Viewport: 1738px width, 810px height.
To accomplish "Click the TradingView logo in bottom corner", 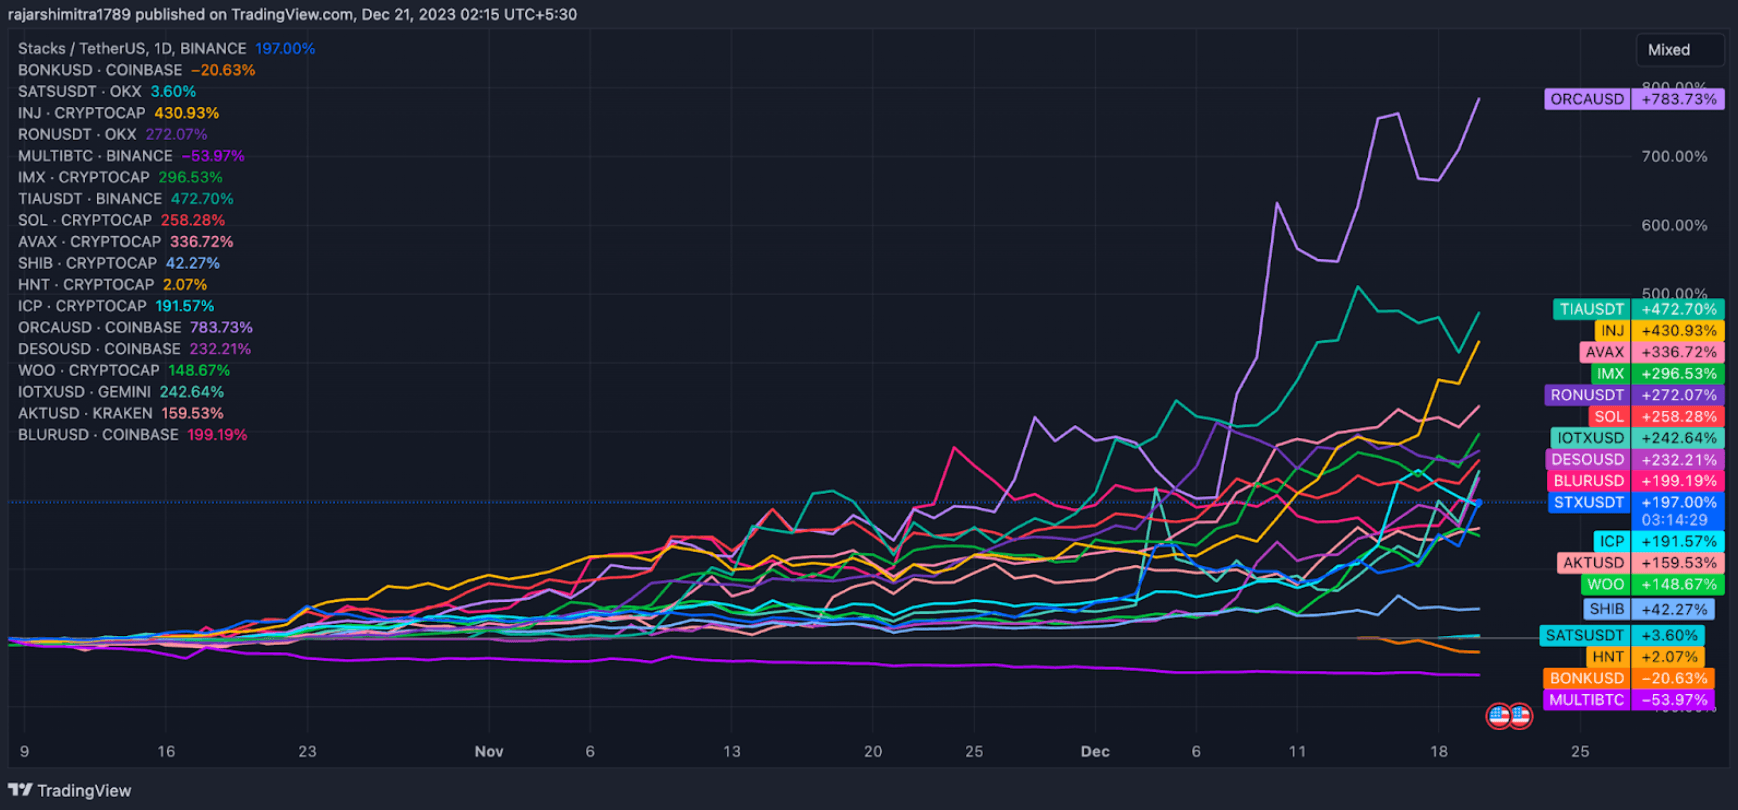I will click(70, 790).
